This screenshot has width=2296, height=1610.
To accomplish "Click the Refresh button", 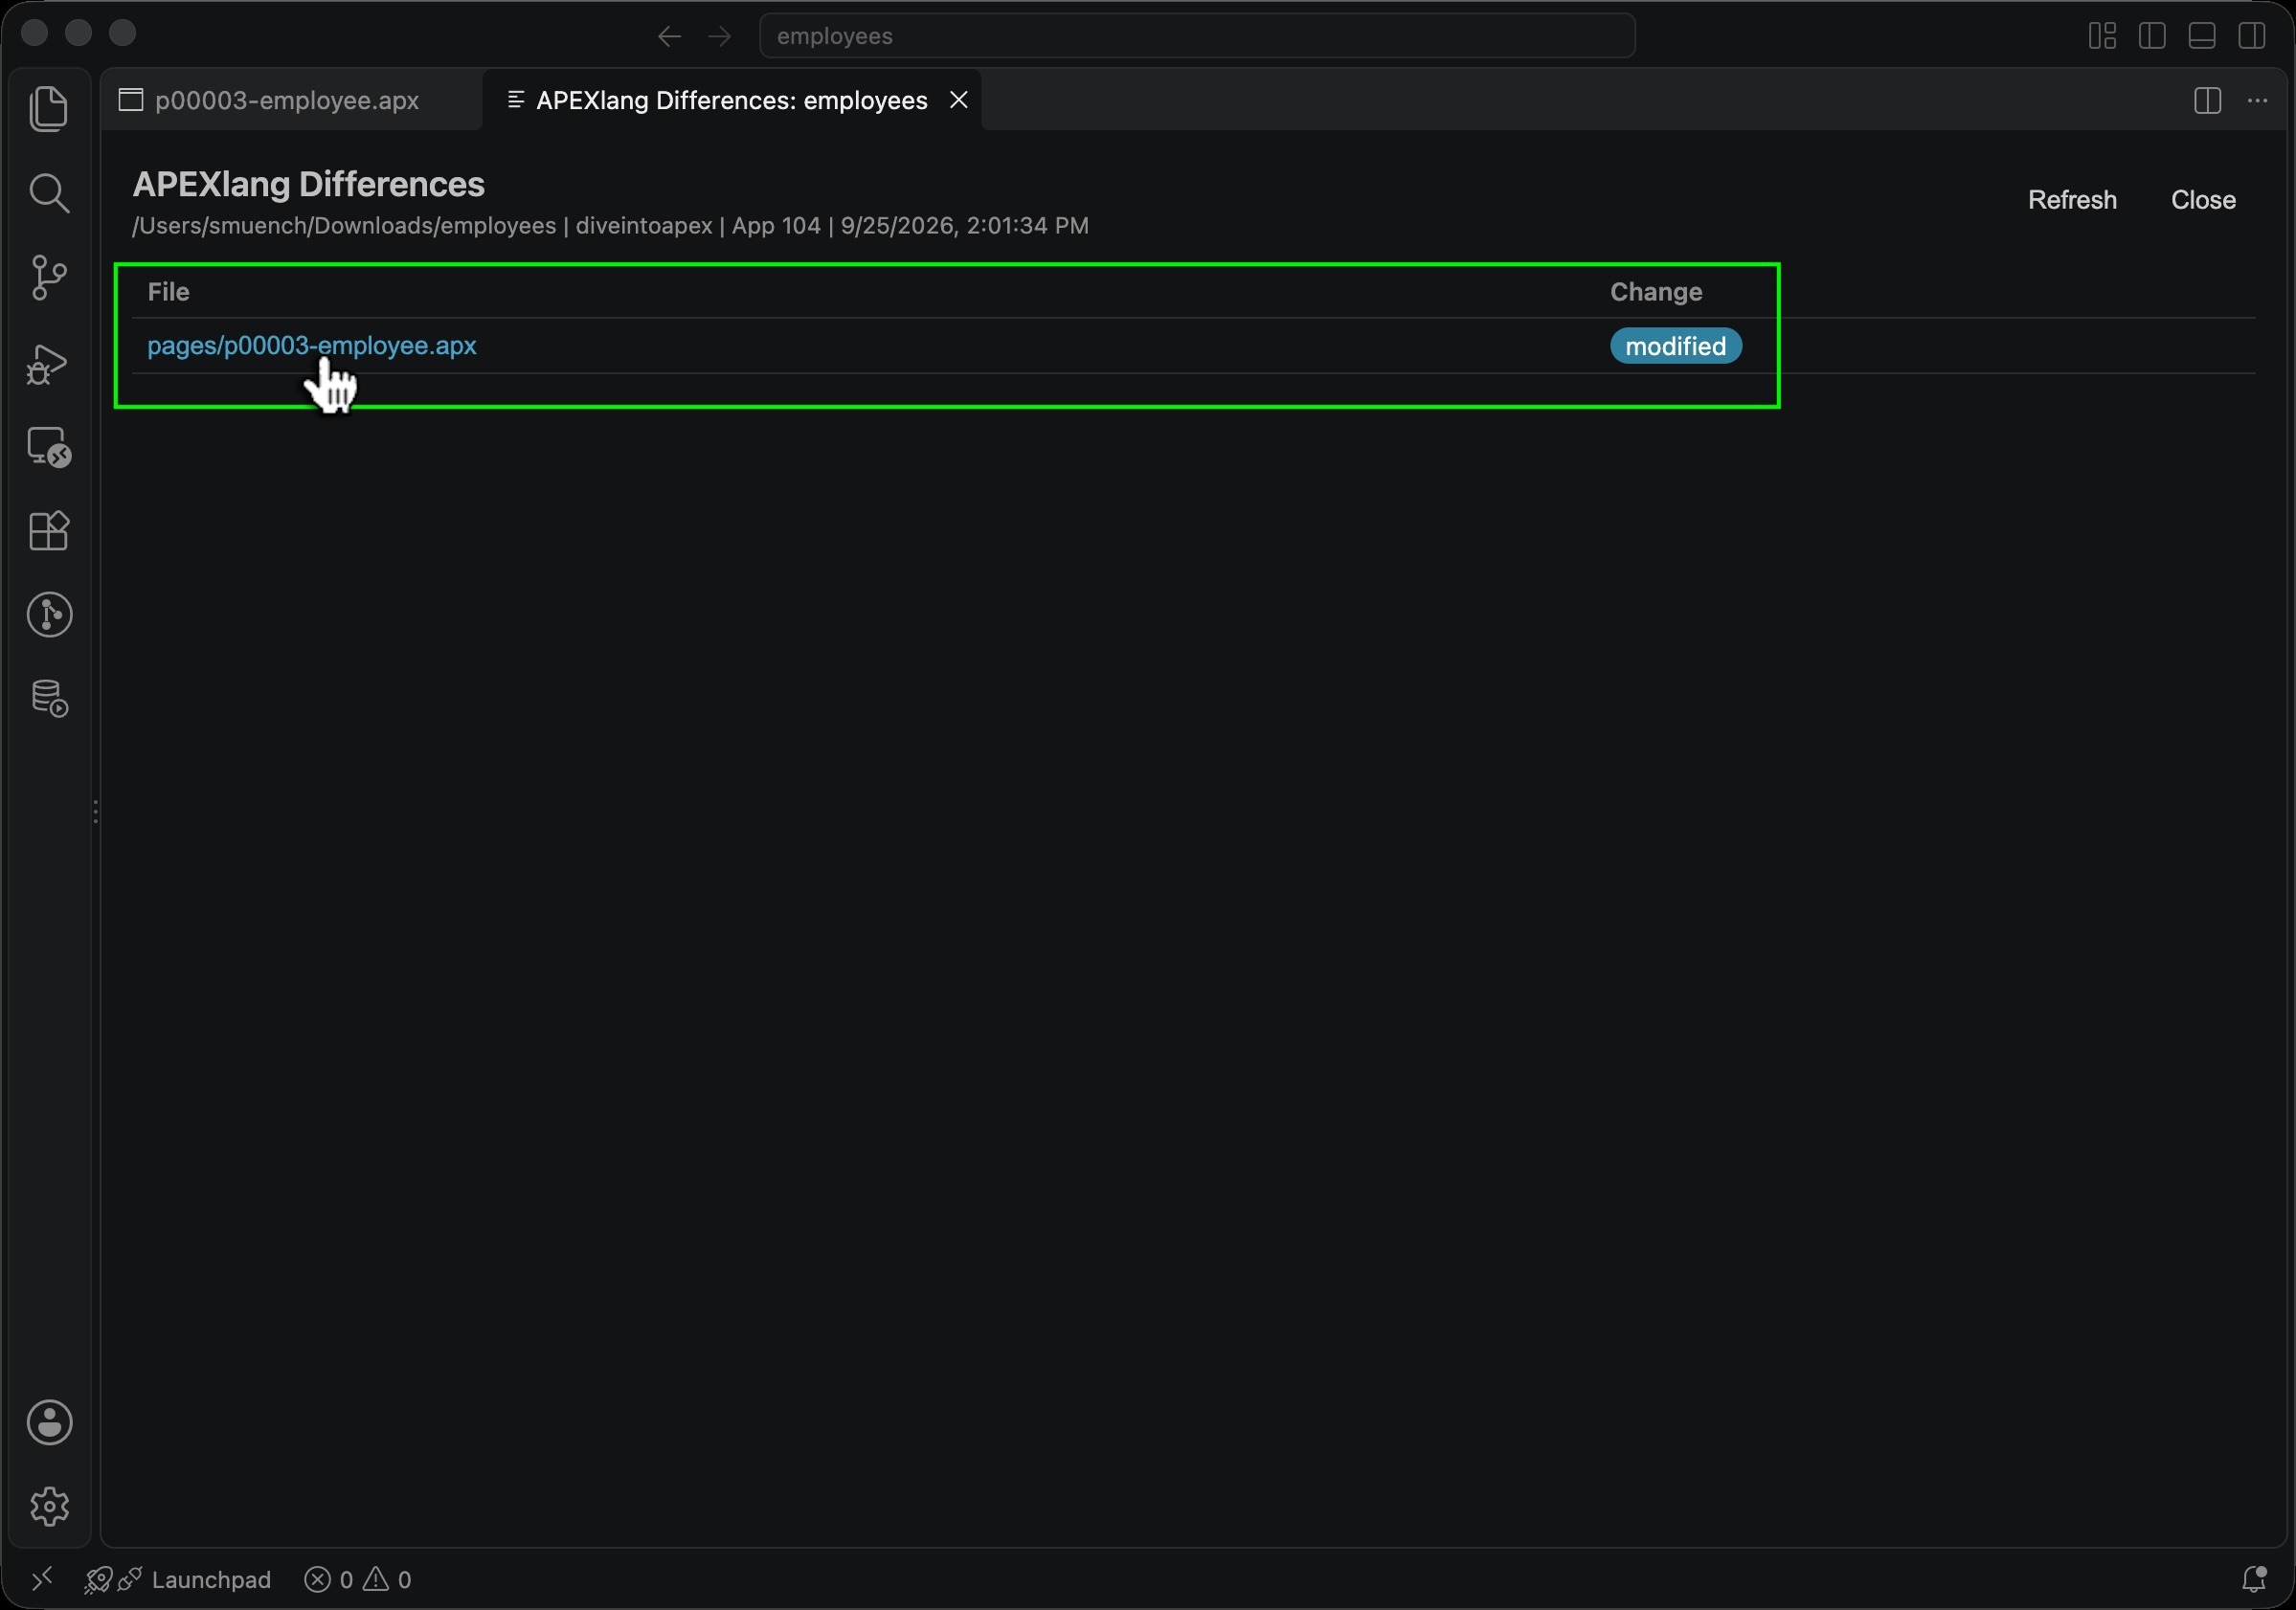I will click(x=2072, y=200).
